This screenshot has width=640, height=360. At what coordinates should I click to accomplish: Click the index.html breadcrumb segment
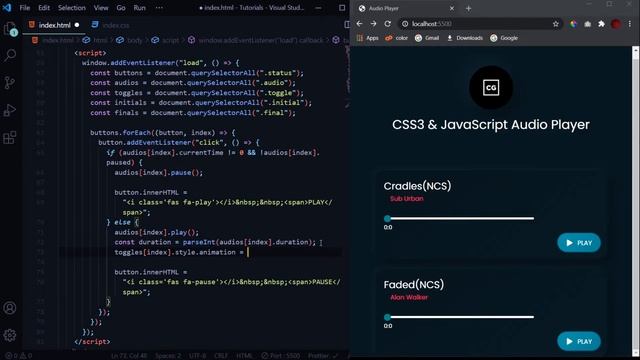(x=53, y=40)
